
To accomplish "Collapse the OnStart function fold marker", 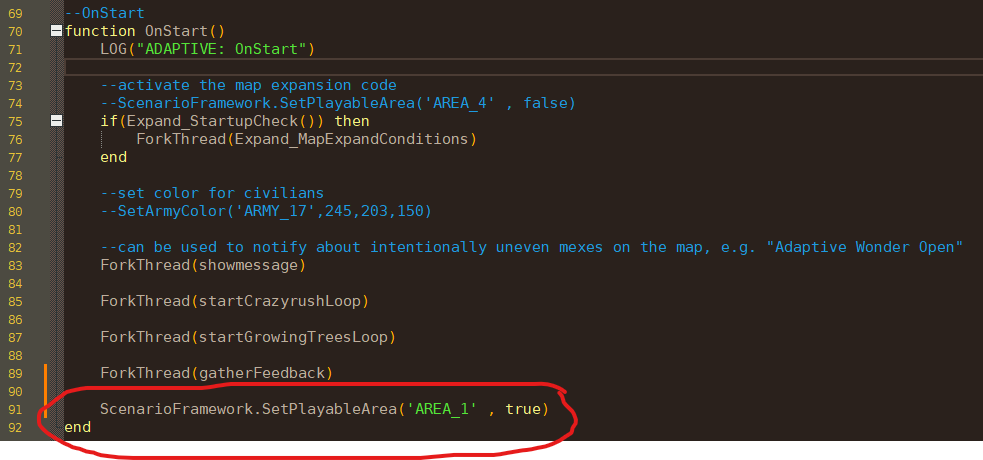I will pos(56,31).
